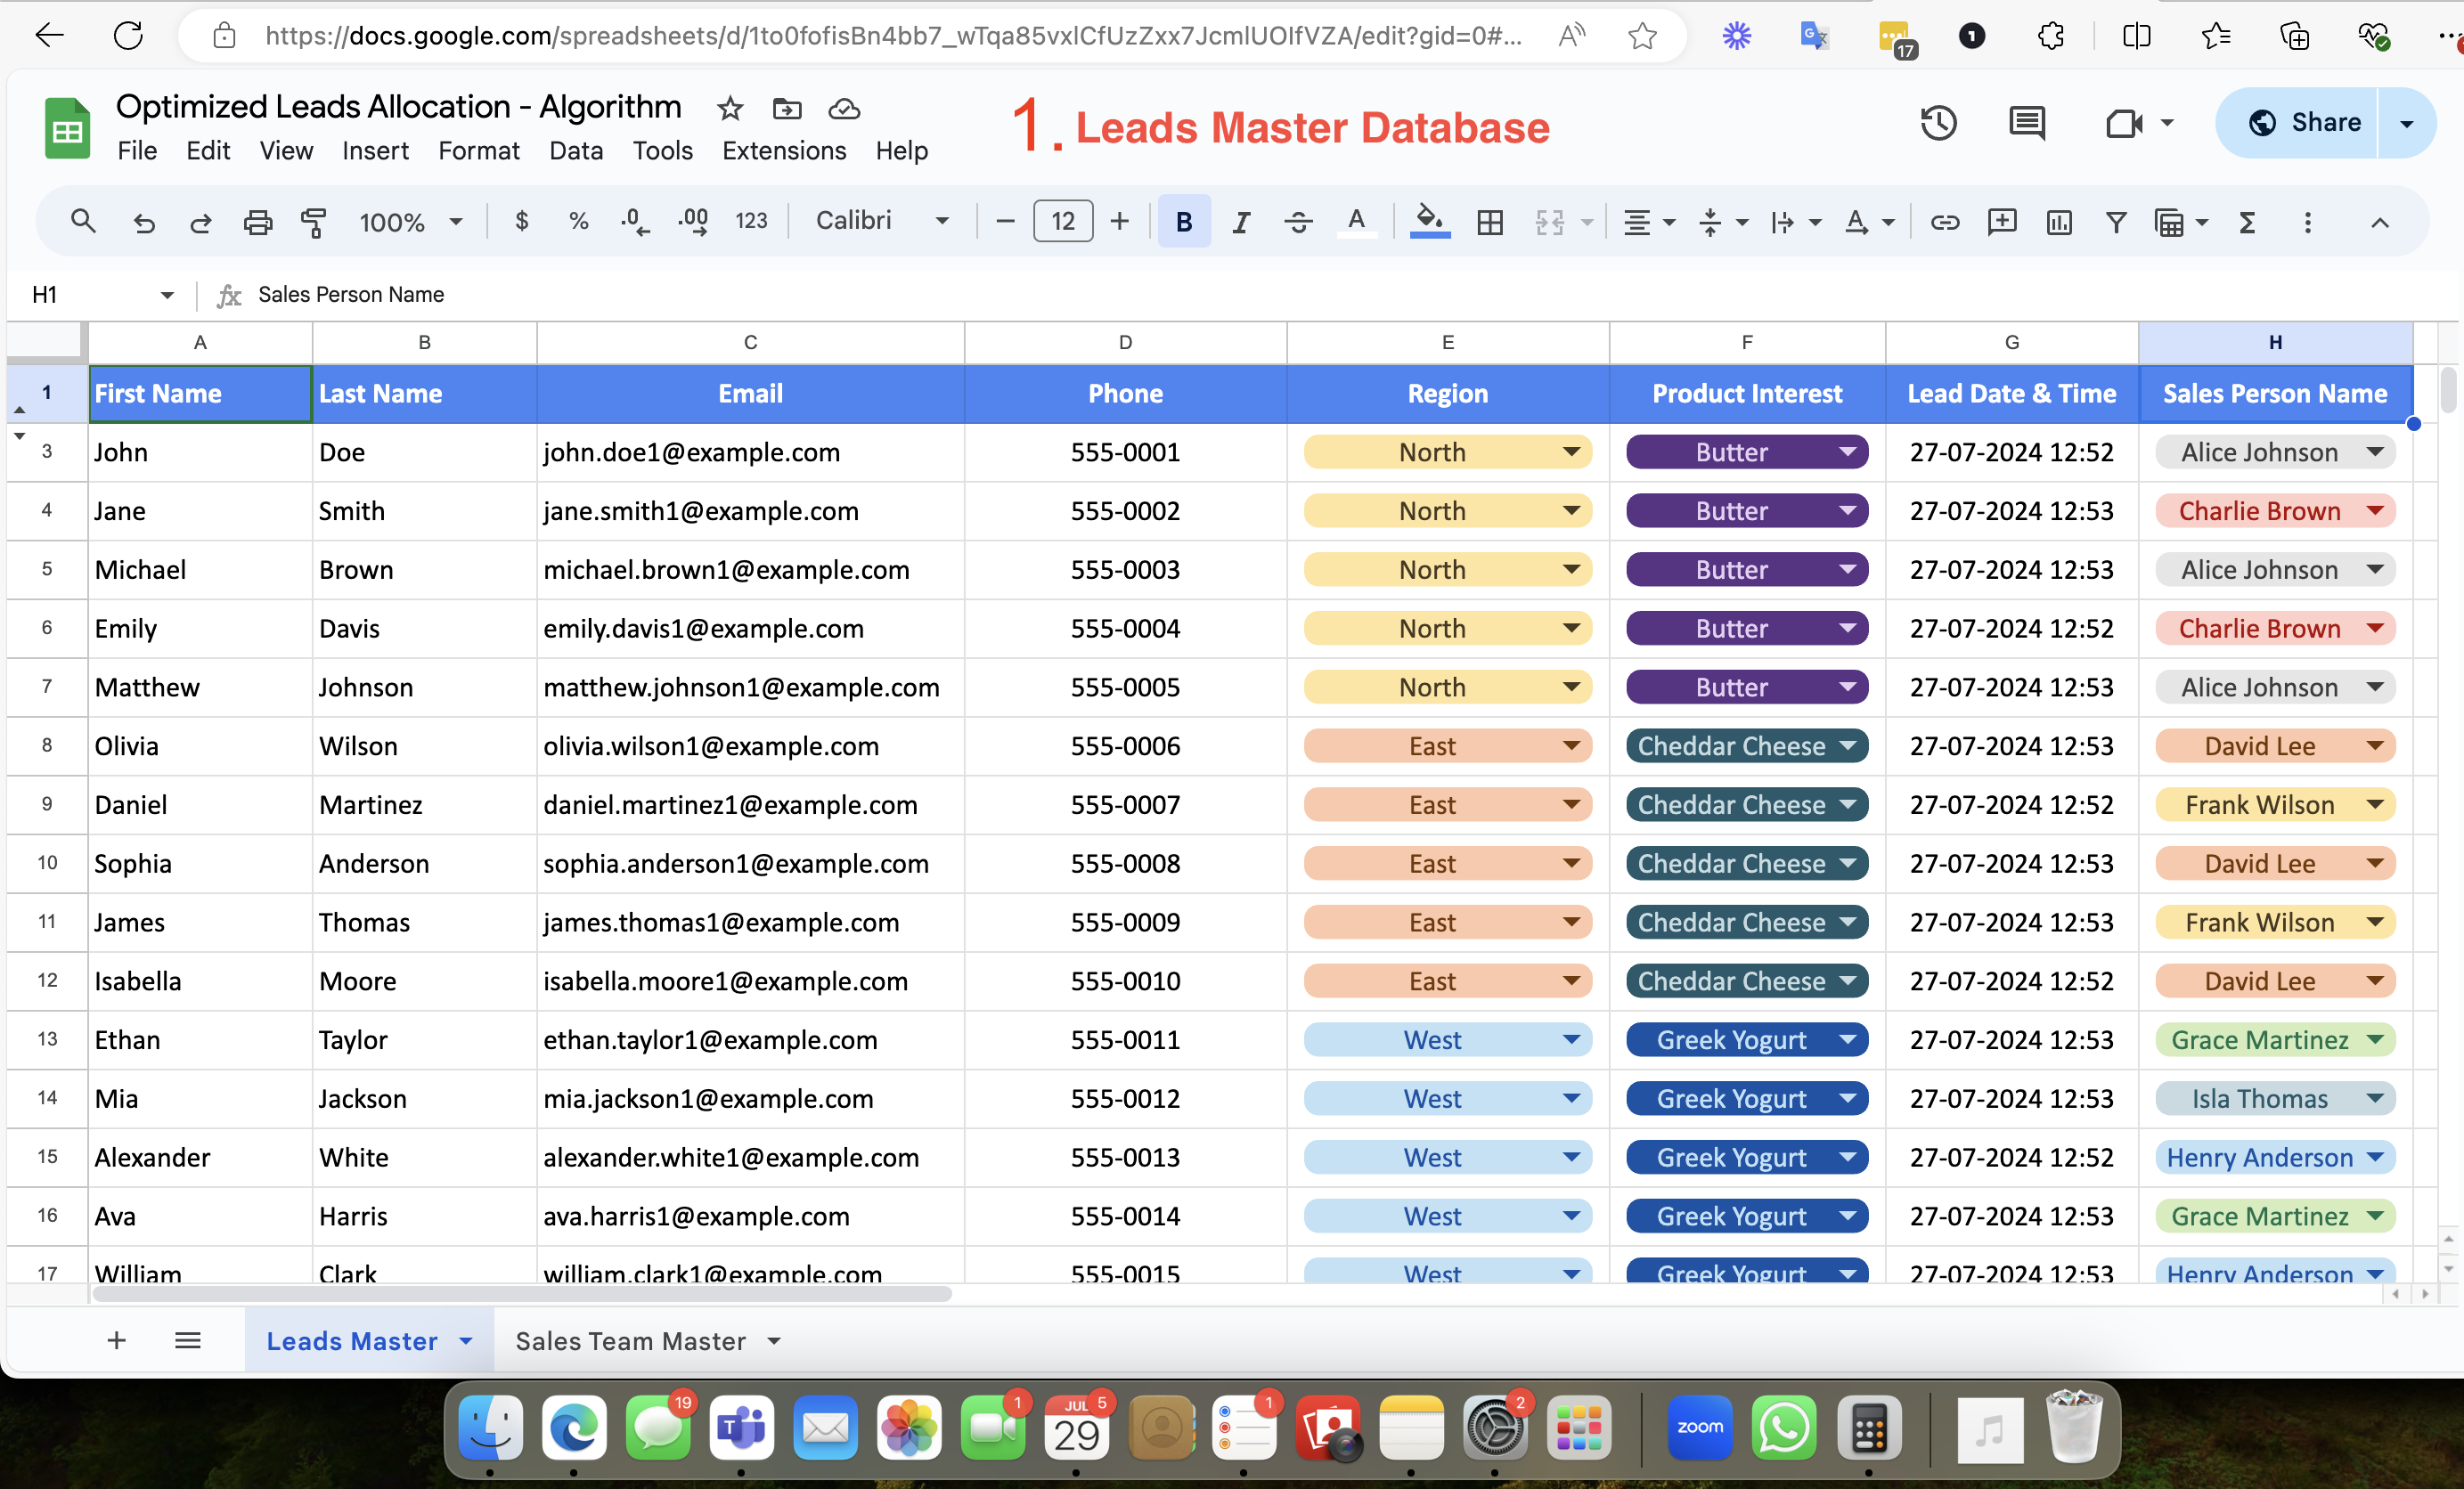Toggle bold formatting button
2464x1489 pixels.
[x=1184, y=221]
